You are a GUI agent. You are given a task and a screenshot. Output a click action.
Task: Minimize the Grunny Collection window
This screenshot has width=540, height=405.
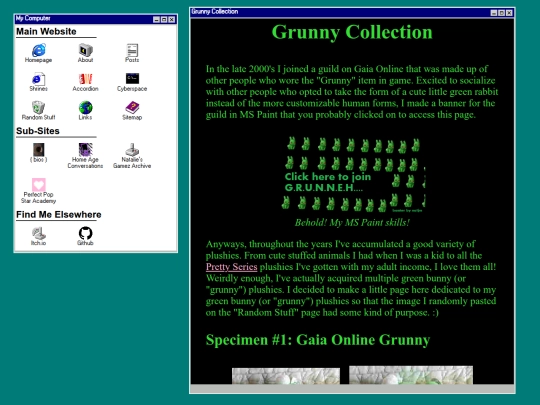coord(494,13)
